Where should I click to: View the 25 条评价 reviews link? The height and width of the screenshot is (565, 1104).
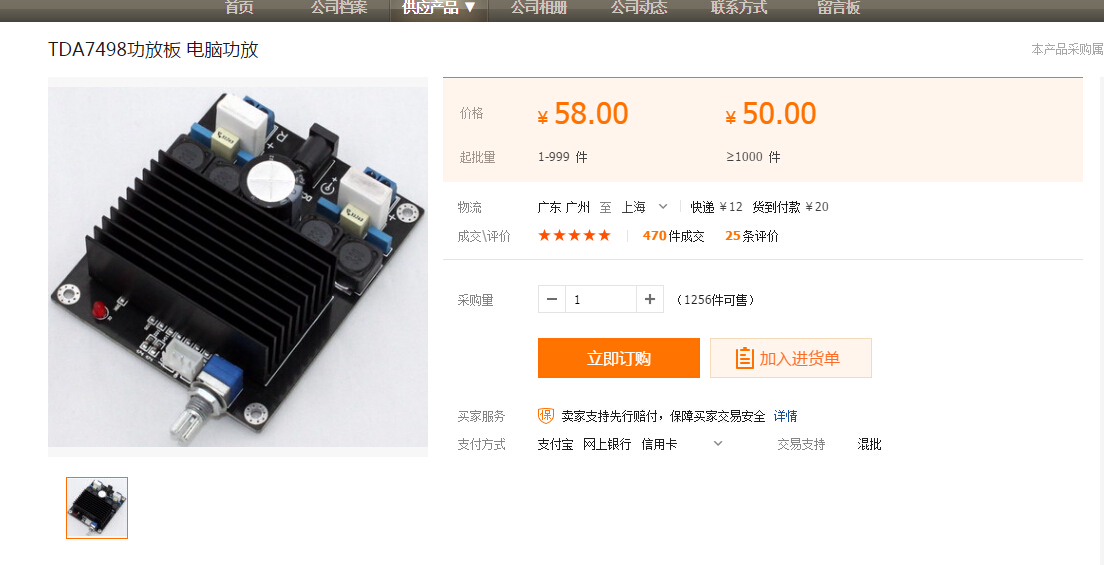[752, 236]
